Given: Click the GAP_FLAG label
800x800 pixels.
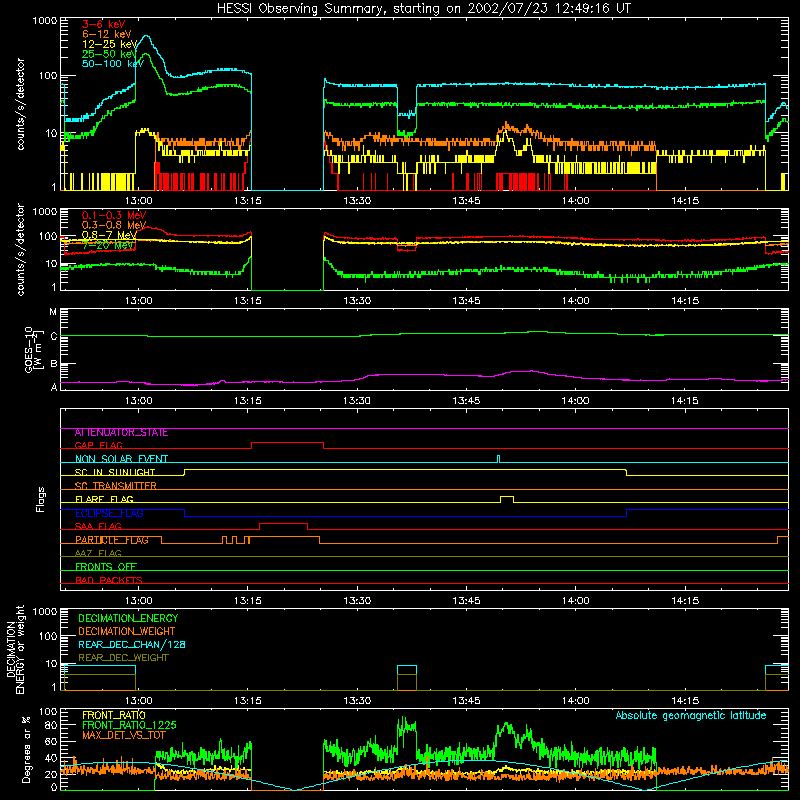Looking at the screenshot, I should point(98,445).
